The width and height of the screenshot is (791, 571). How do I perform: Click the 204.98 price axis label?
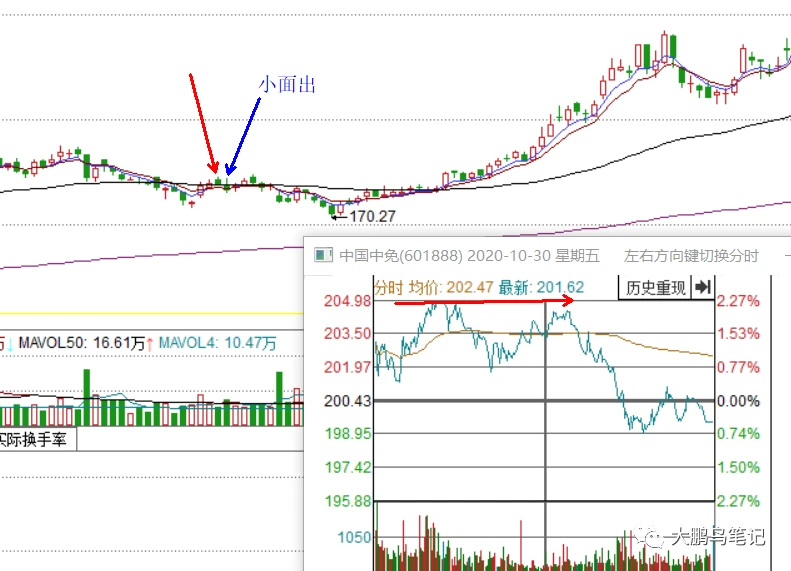[x=347, y=301]
